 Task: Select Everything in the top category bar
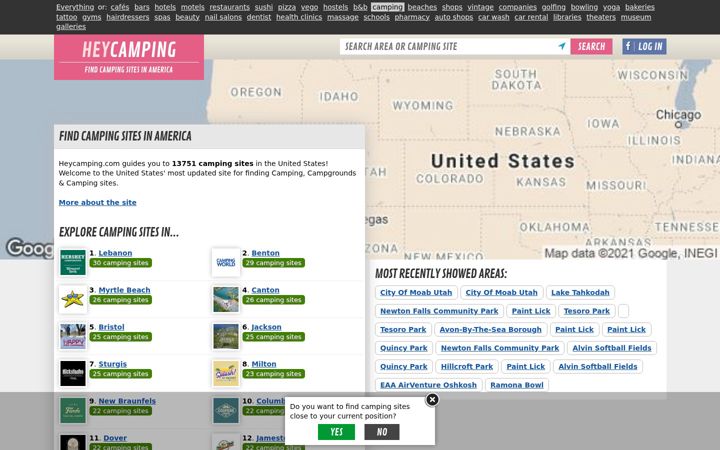(x=75, y=7)
